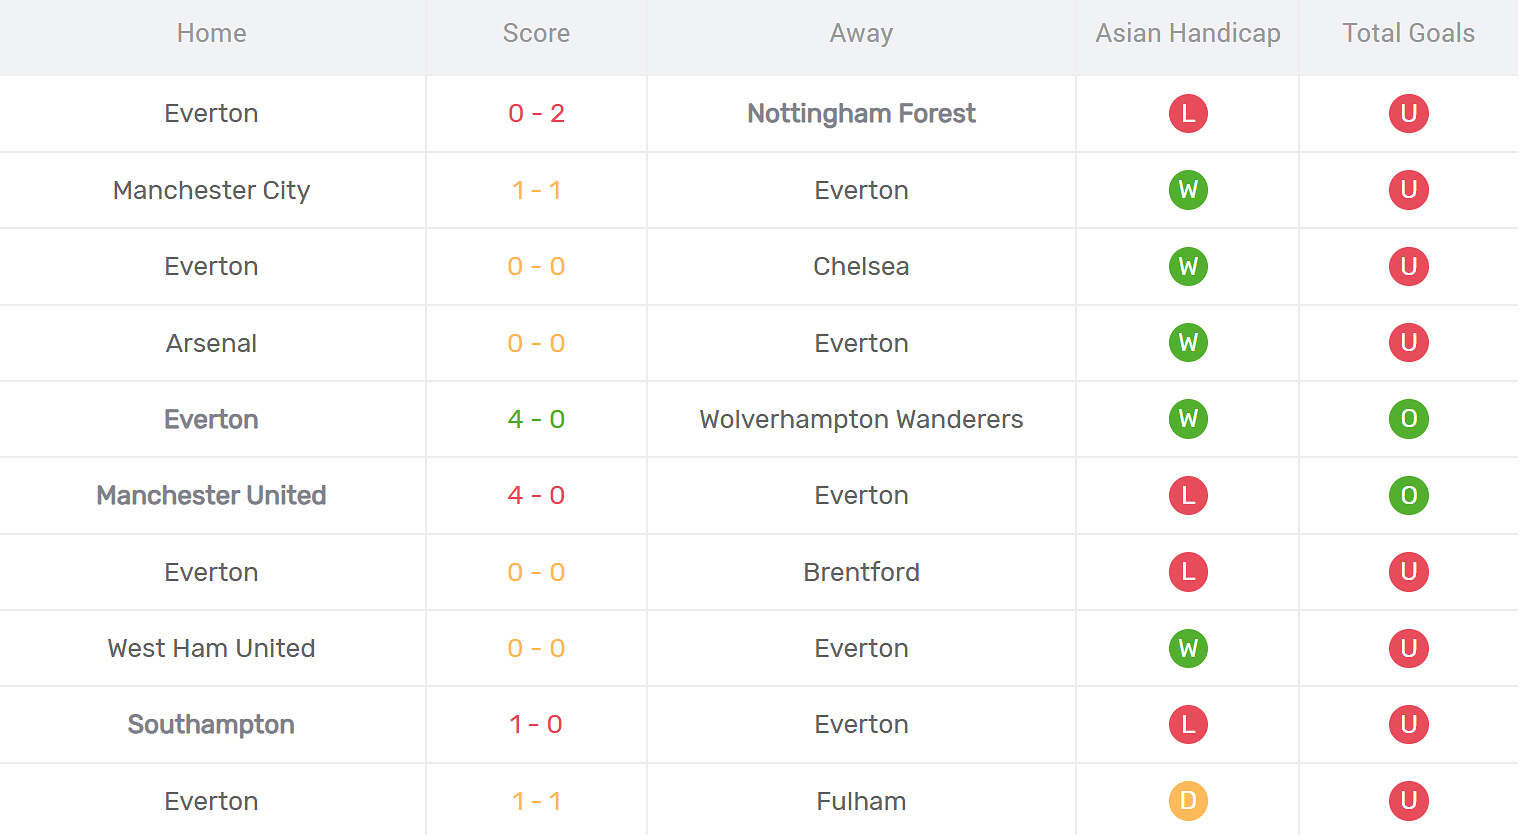This screenshot has height=835, width=1521.
Task: Click the U total goals badge for Brentford match
Action: (x=1408, y=572)
